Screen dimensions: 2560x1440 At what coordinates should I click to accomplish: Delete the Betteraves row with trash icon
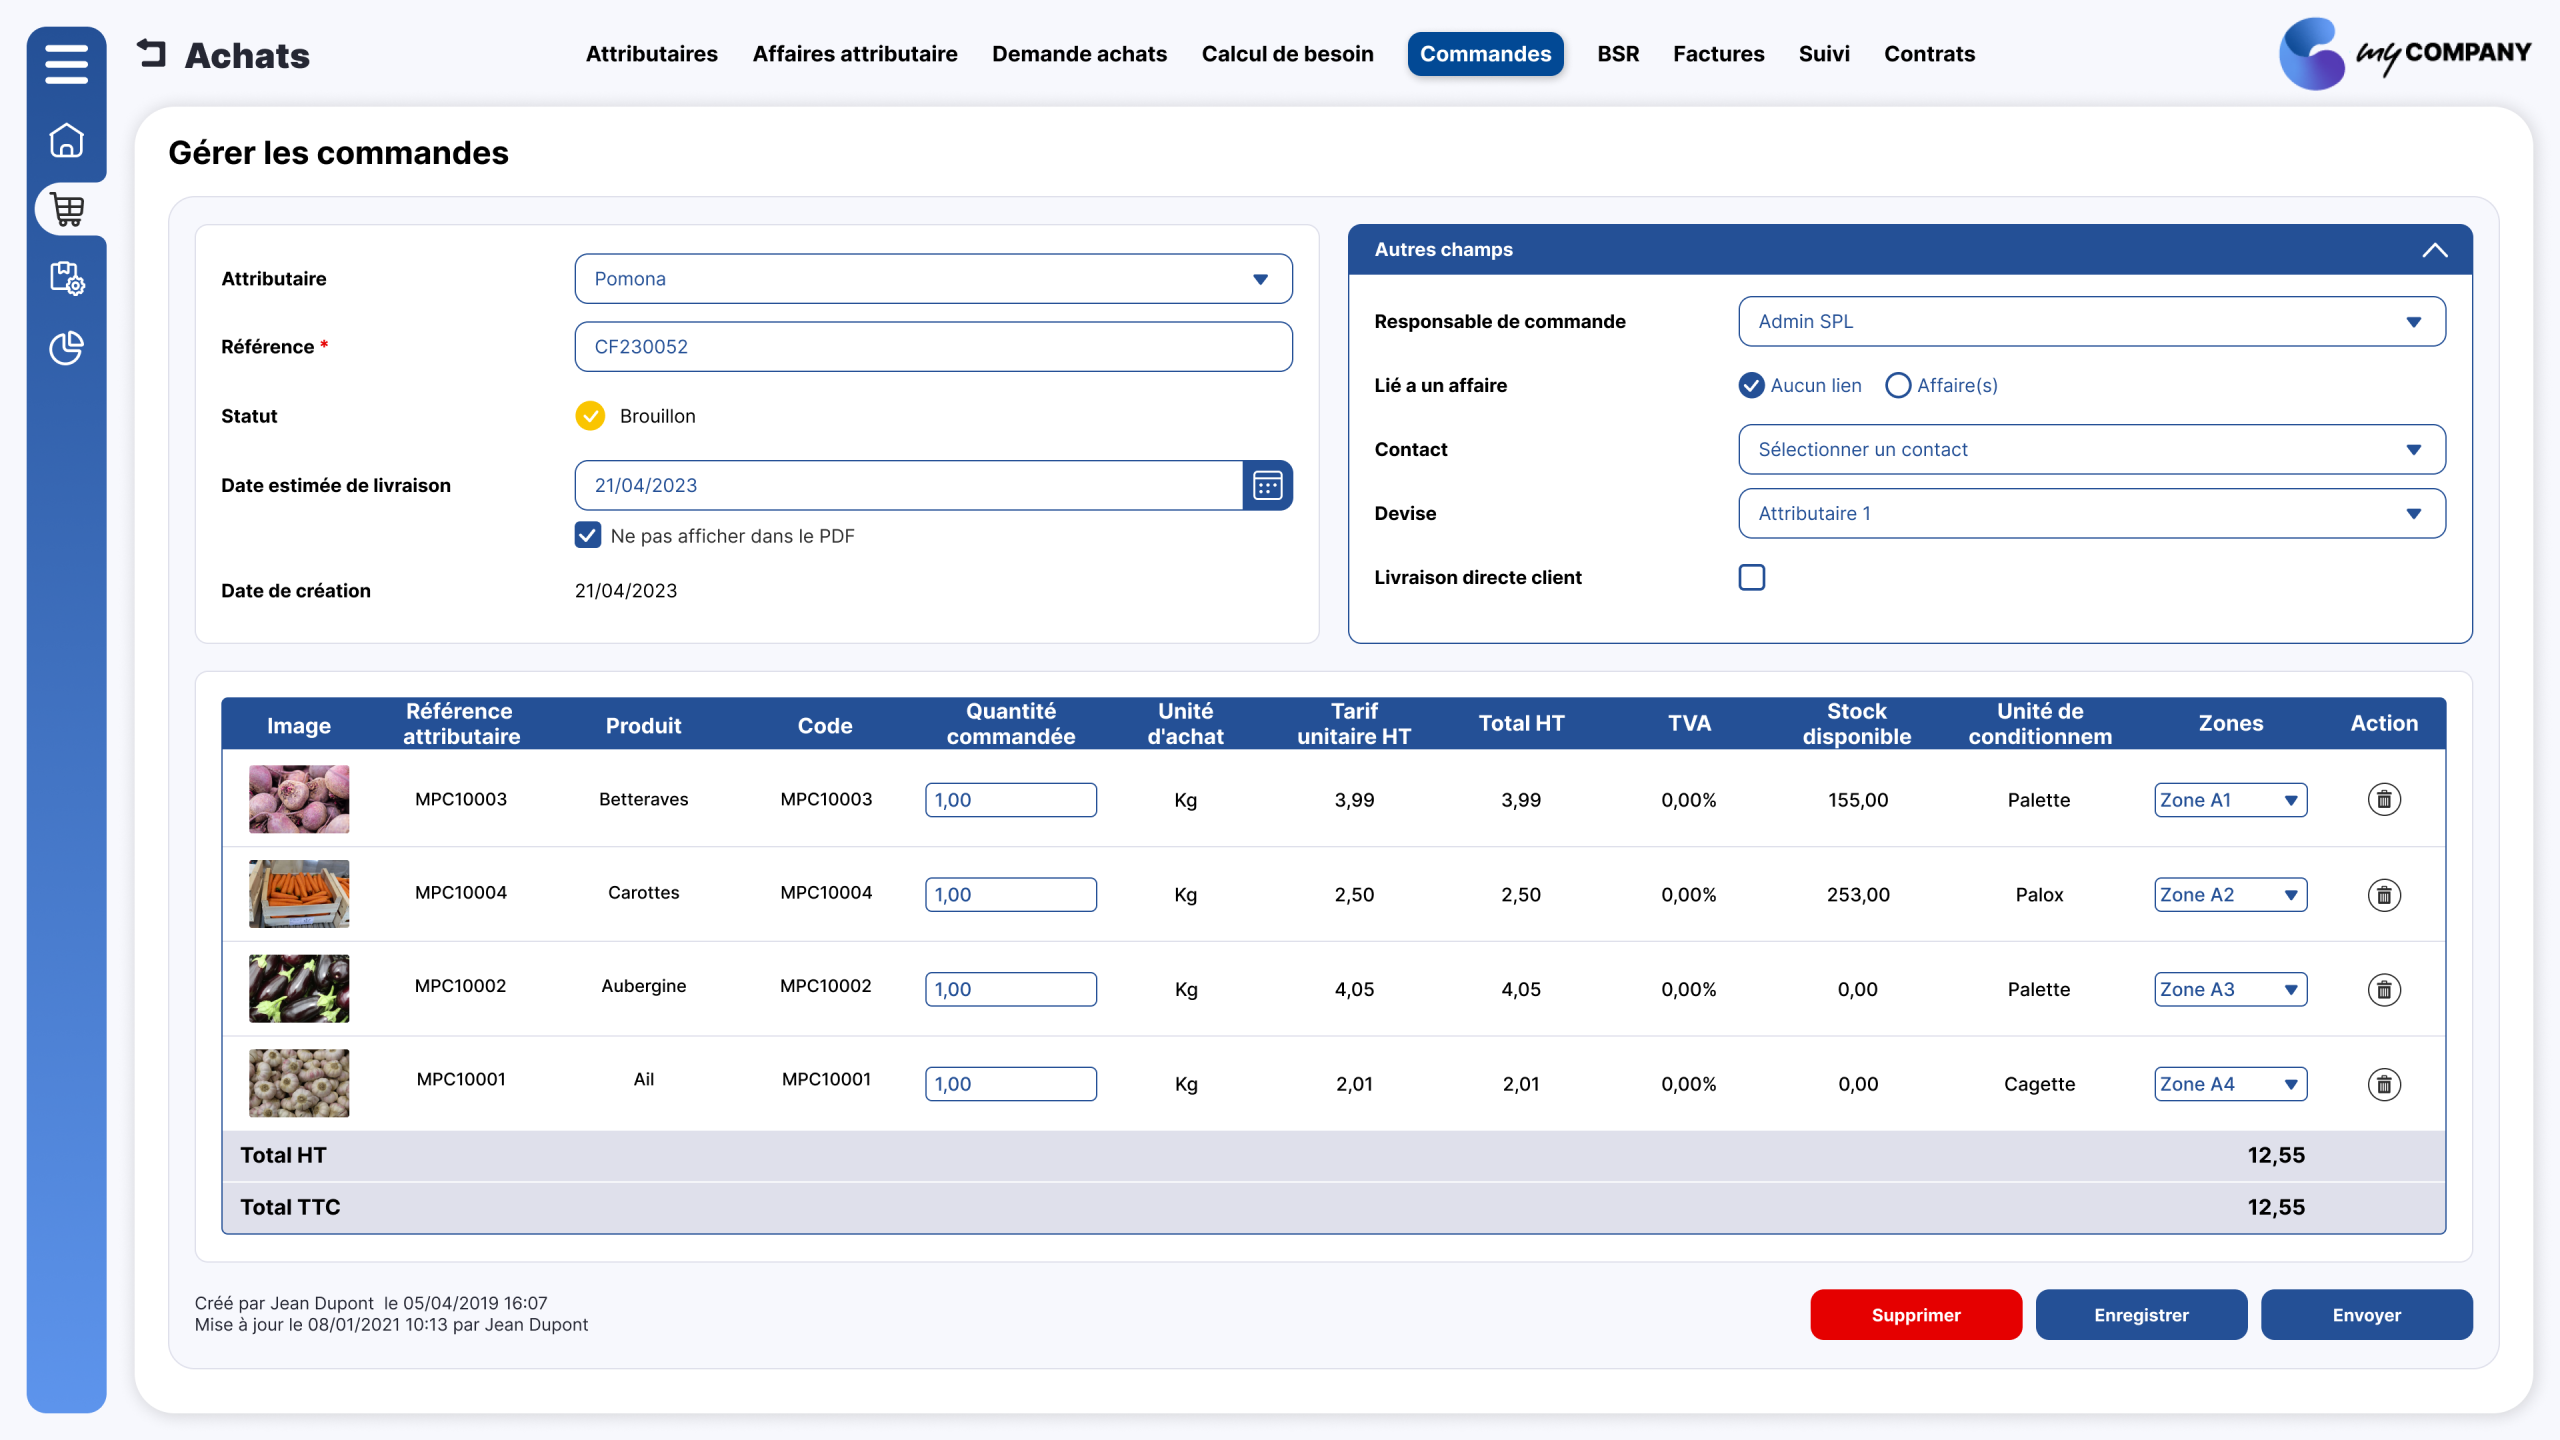pyautogui.click(x=2384, y=800)
